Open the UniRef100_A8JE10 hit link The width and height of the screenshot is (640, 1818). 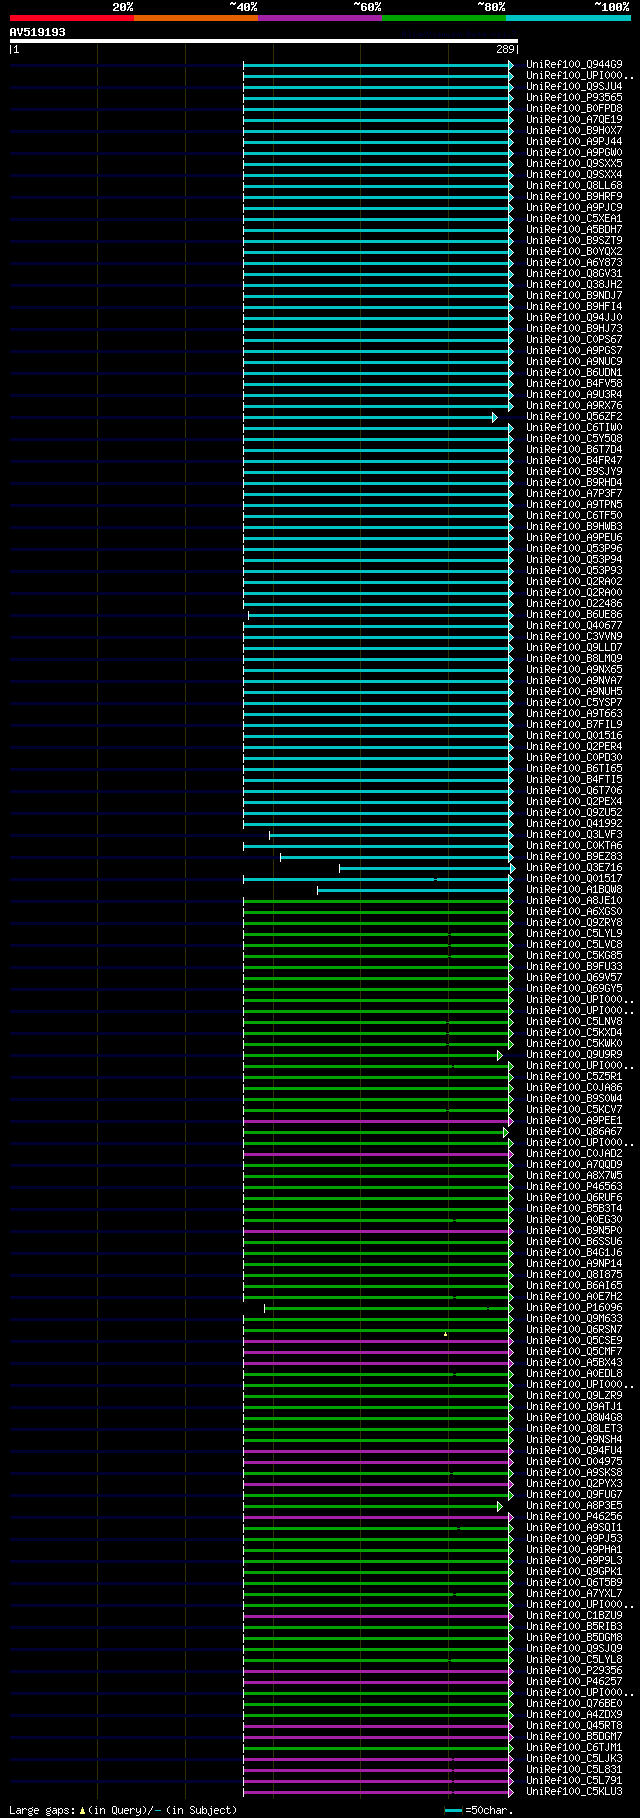point(574,901)
